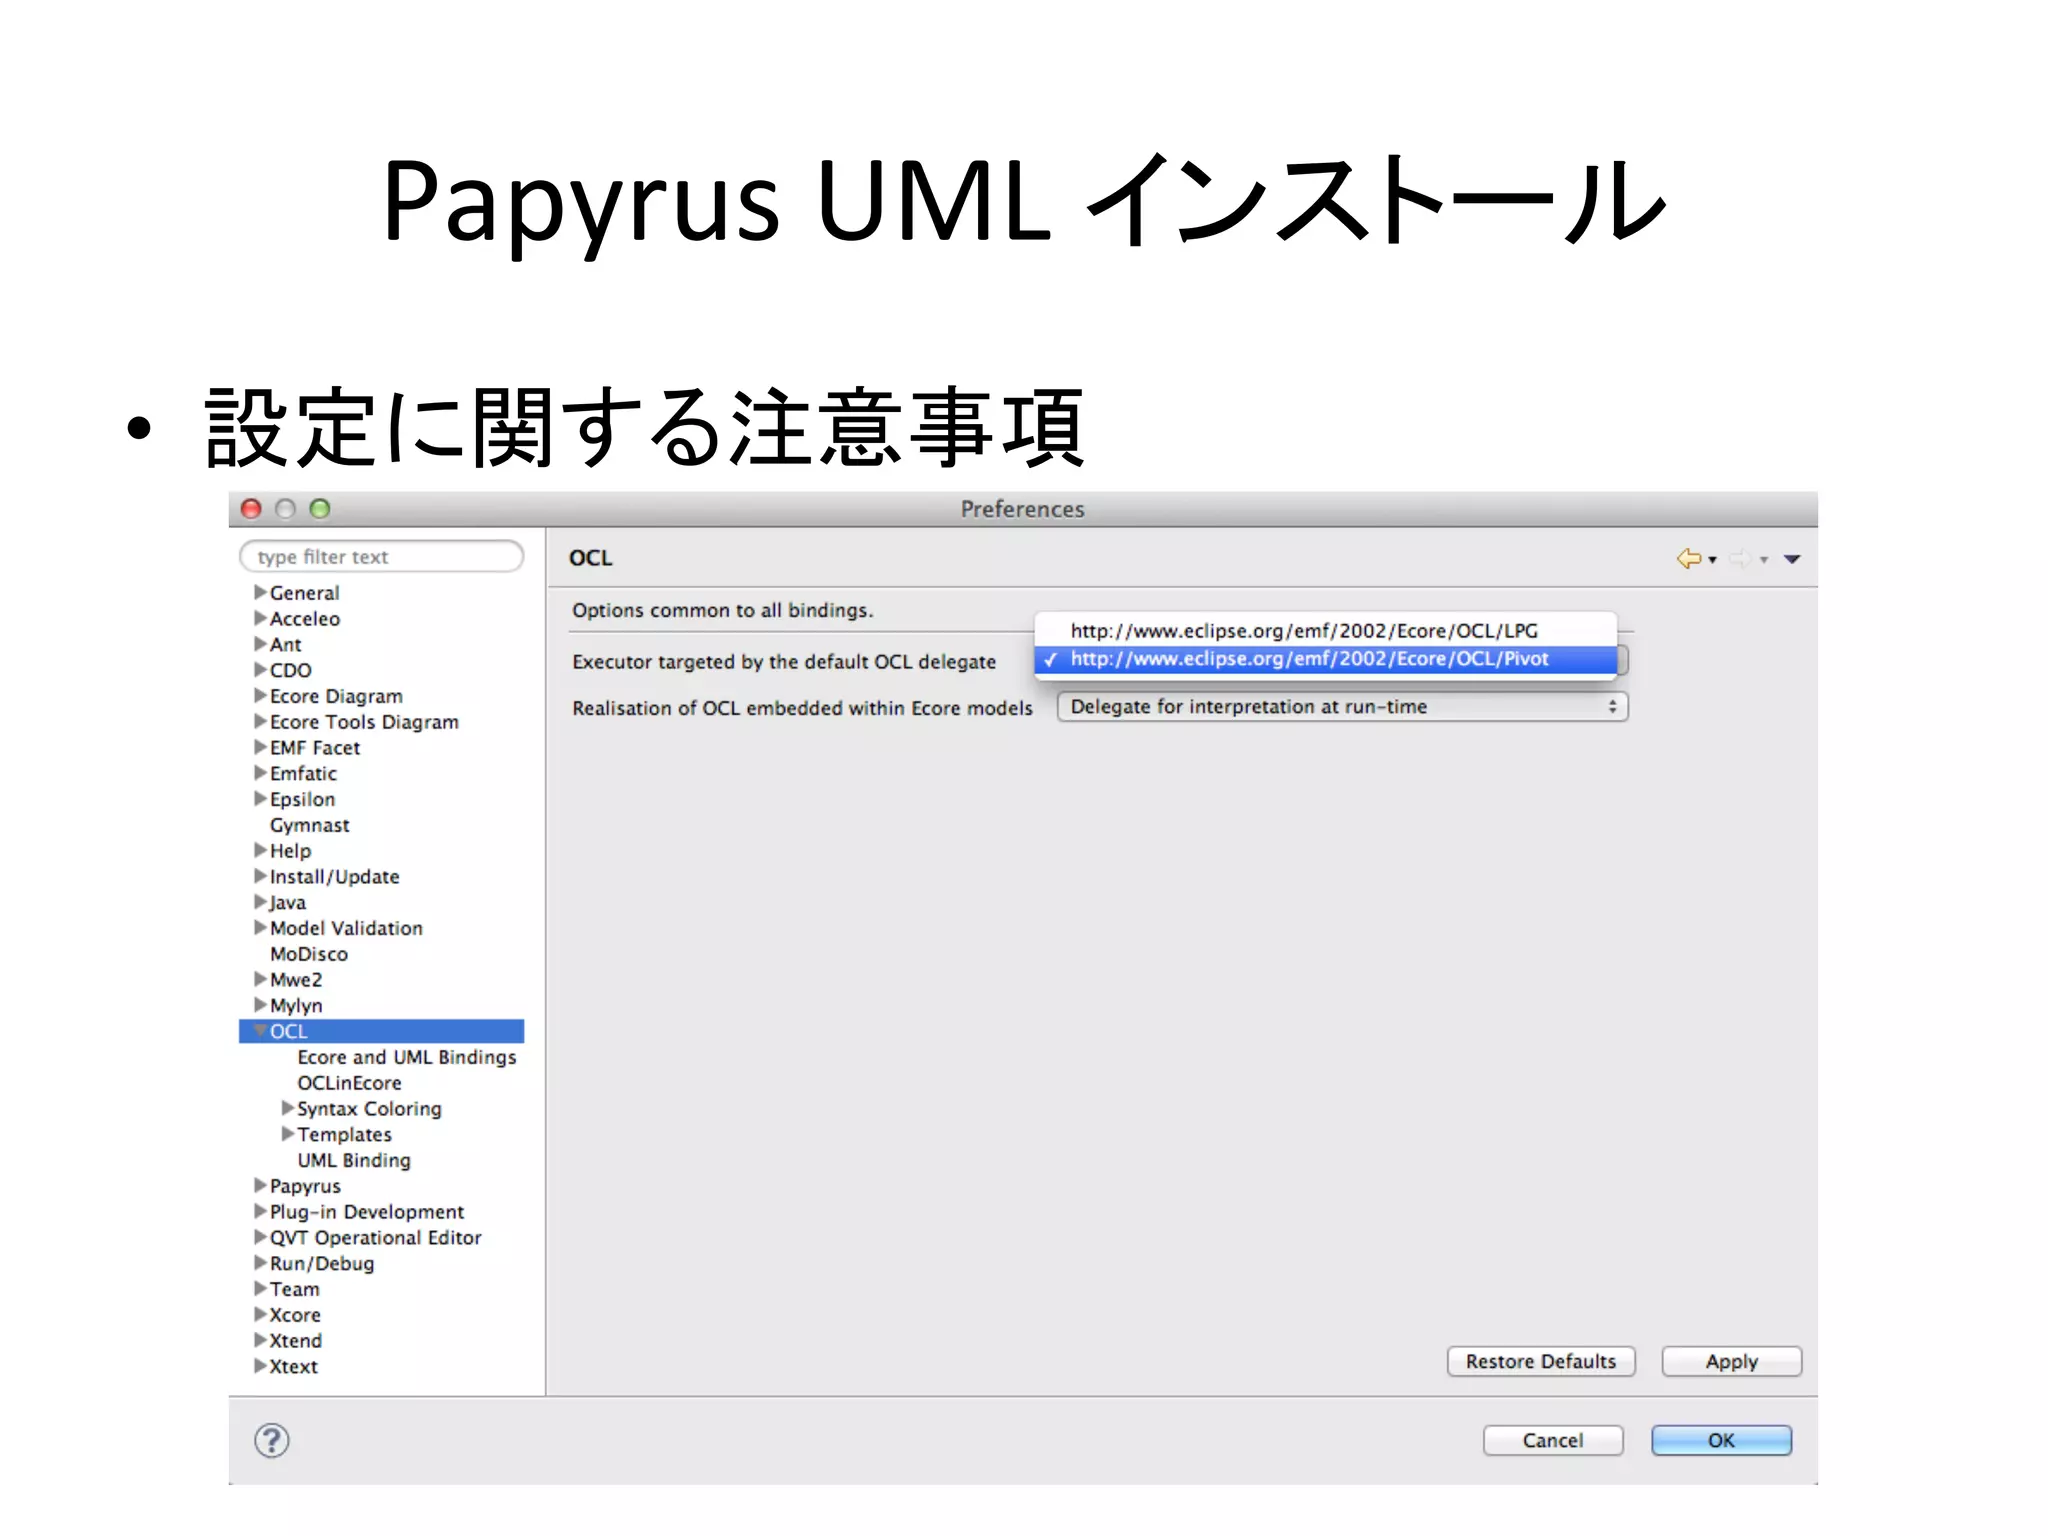2048x1536 pixels.
Task: Open the Realisation of OCL dropdown
Action: [1342, 707]
